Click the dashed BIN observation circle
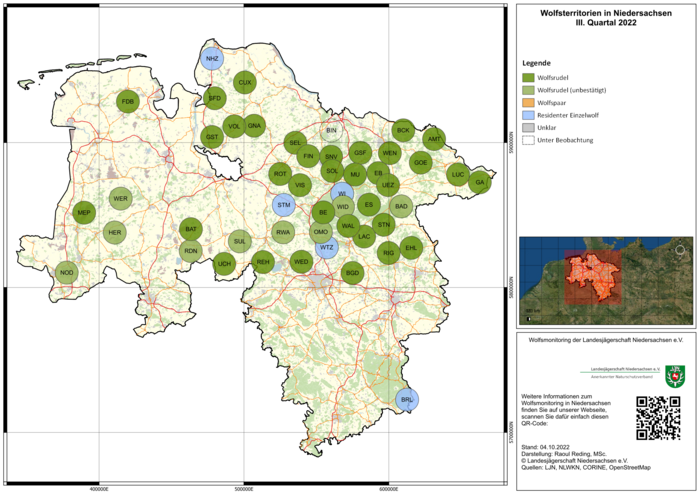 [x=331, y=130]
